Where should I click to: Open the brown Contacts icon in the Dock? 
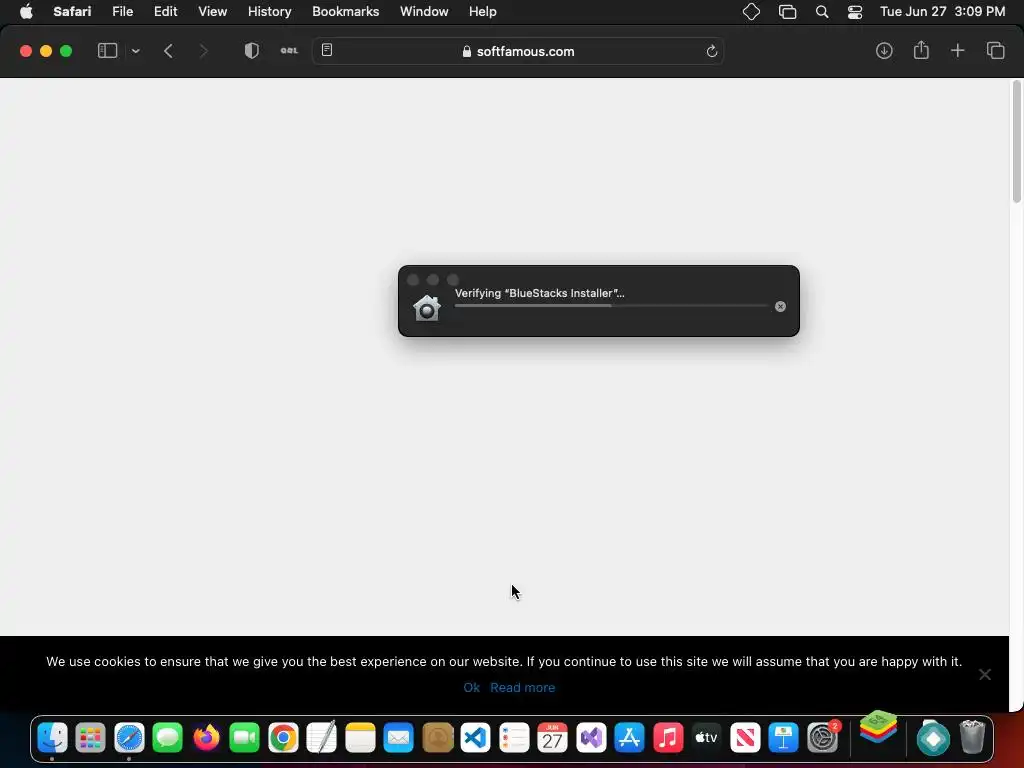pyautogui.click(x=438, y=738)
